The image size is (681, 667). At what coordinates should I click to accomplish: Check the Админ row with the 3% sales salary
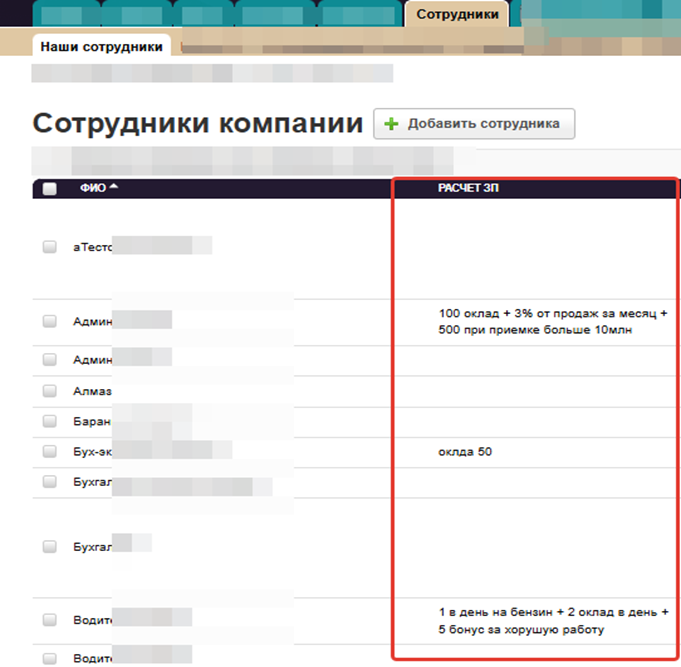(x=49, y=321)
